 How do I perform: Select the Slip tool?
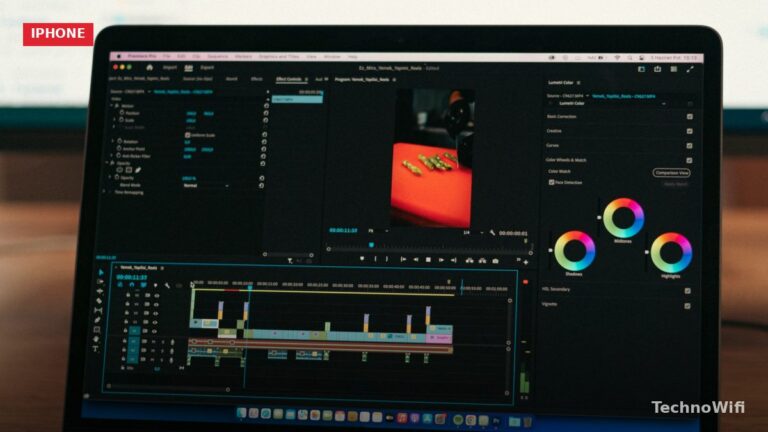point(98,310)
